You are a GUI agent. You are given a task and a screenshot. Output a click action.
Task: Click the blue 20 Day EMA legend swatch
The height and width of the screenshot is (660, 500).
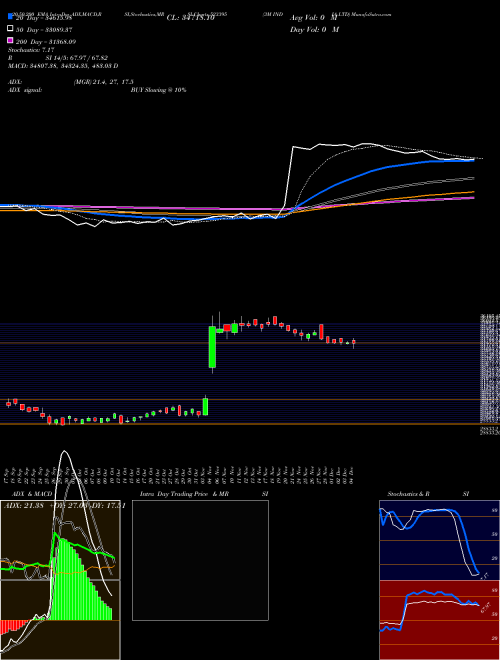click(x=11, y=16)
